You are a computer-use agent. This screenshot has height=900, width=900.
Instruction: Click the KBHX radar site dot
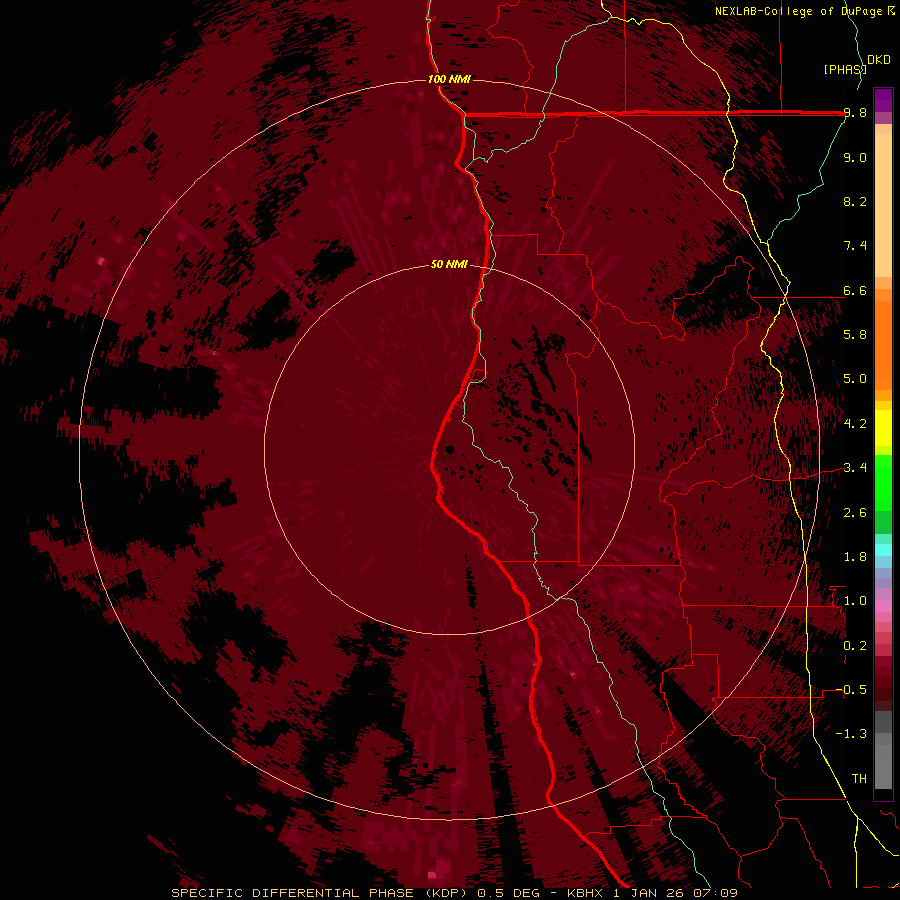[x=449, y=449]
